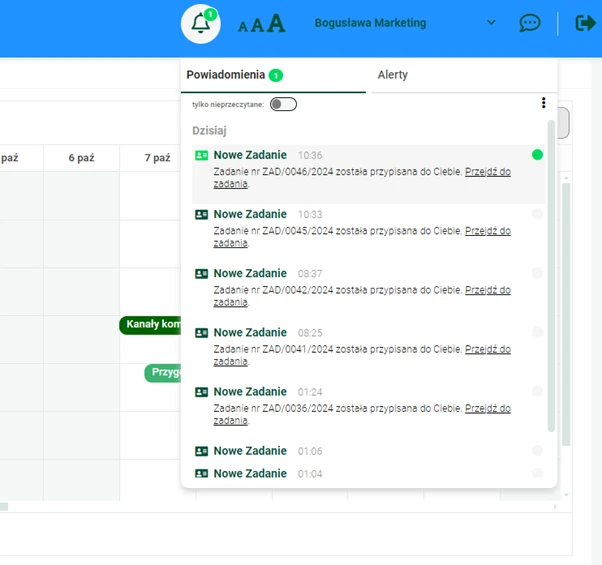
Task: Select the smallest font size A
Action: coord(242,27)
